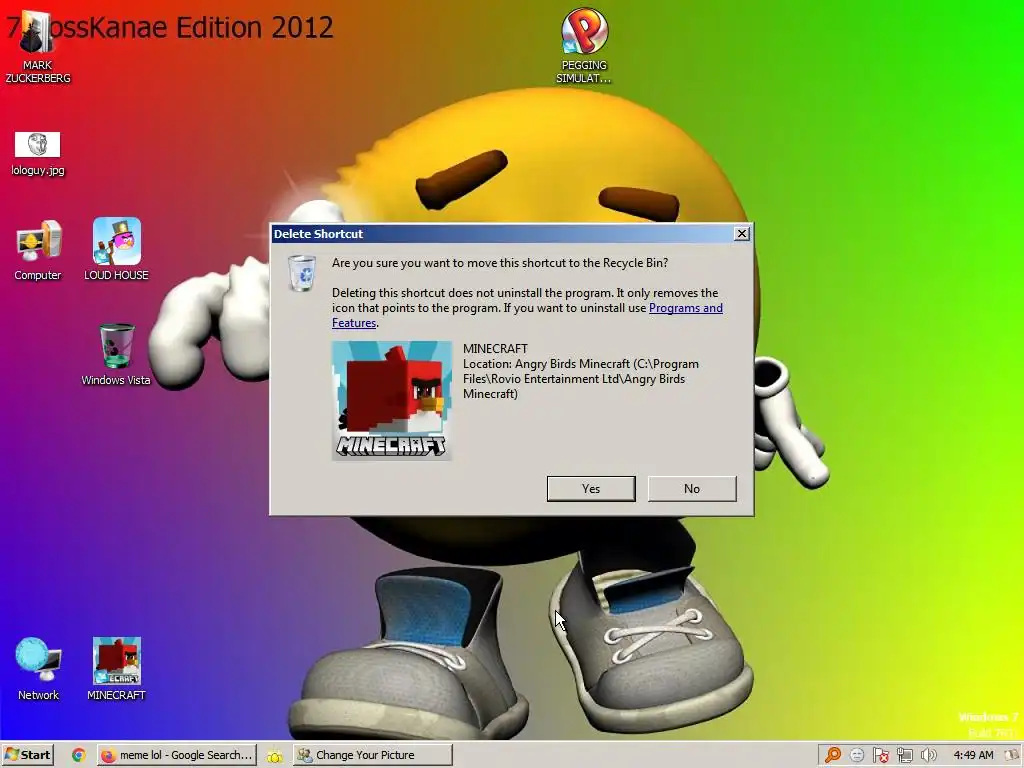Open the Start menu
This screenshot has height=768, width=1024.
coord(27,755)
